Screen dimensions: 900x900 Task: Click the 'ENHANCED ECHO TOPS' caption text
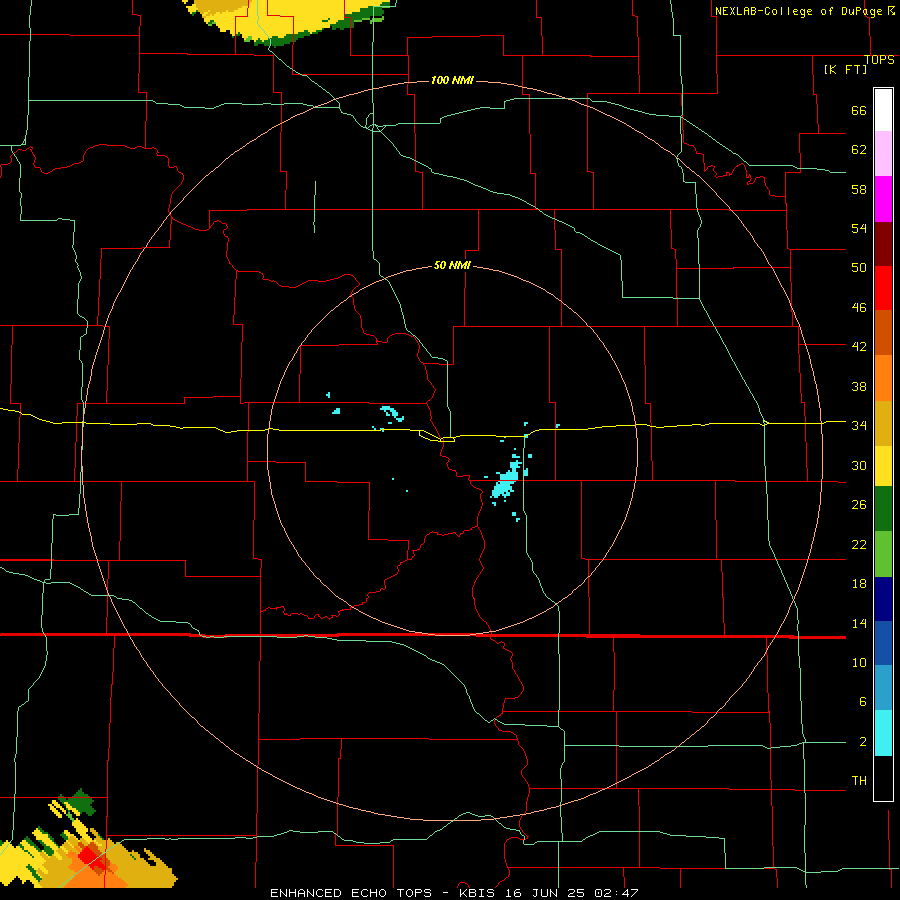(351, 893)
